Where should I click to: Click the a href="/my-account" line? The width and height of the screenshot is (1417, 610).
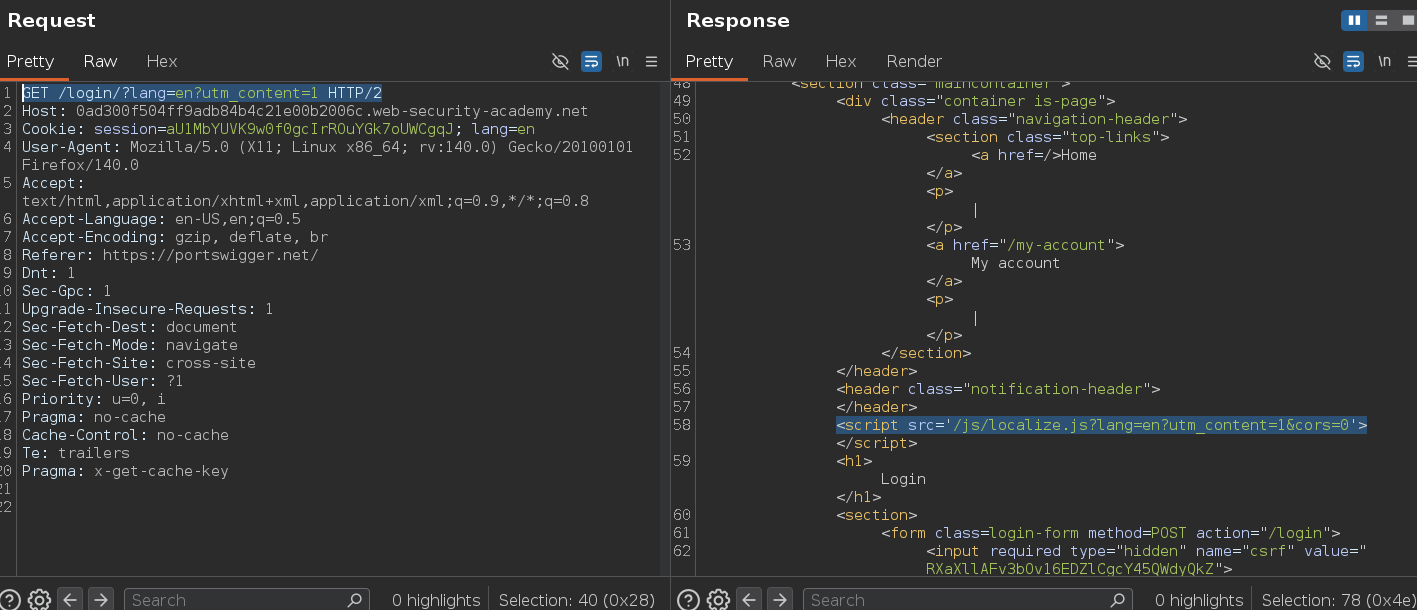coord(1025,245)
